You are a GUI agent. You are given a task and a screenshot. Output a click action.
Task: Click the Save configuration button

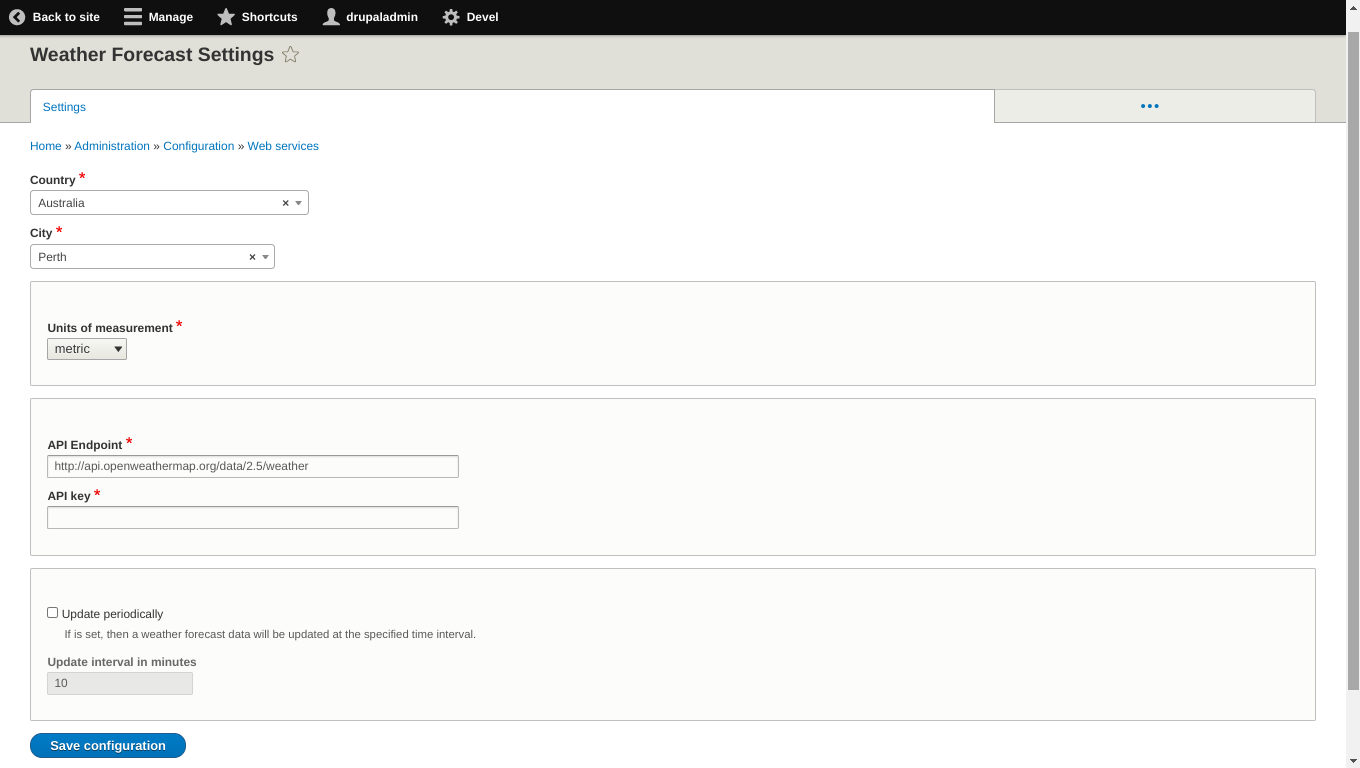(x=107, y=745)
